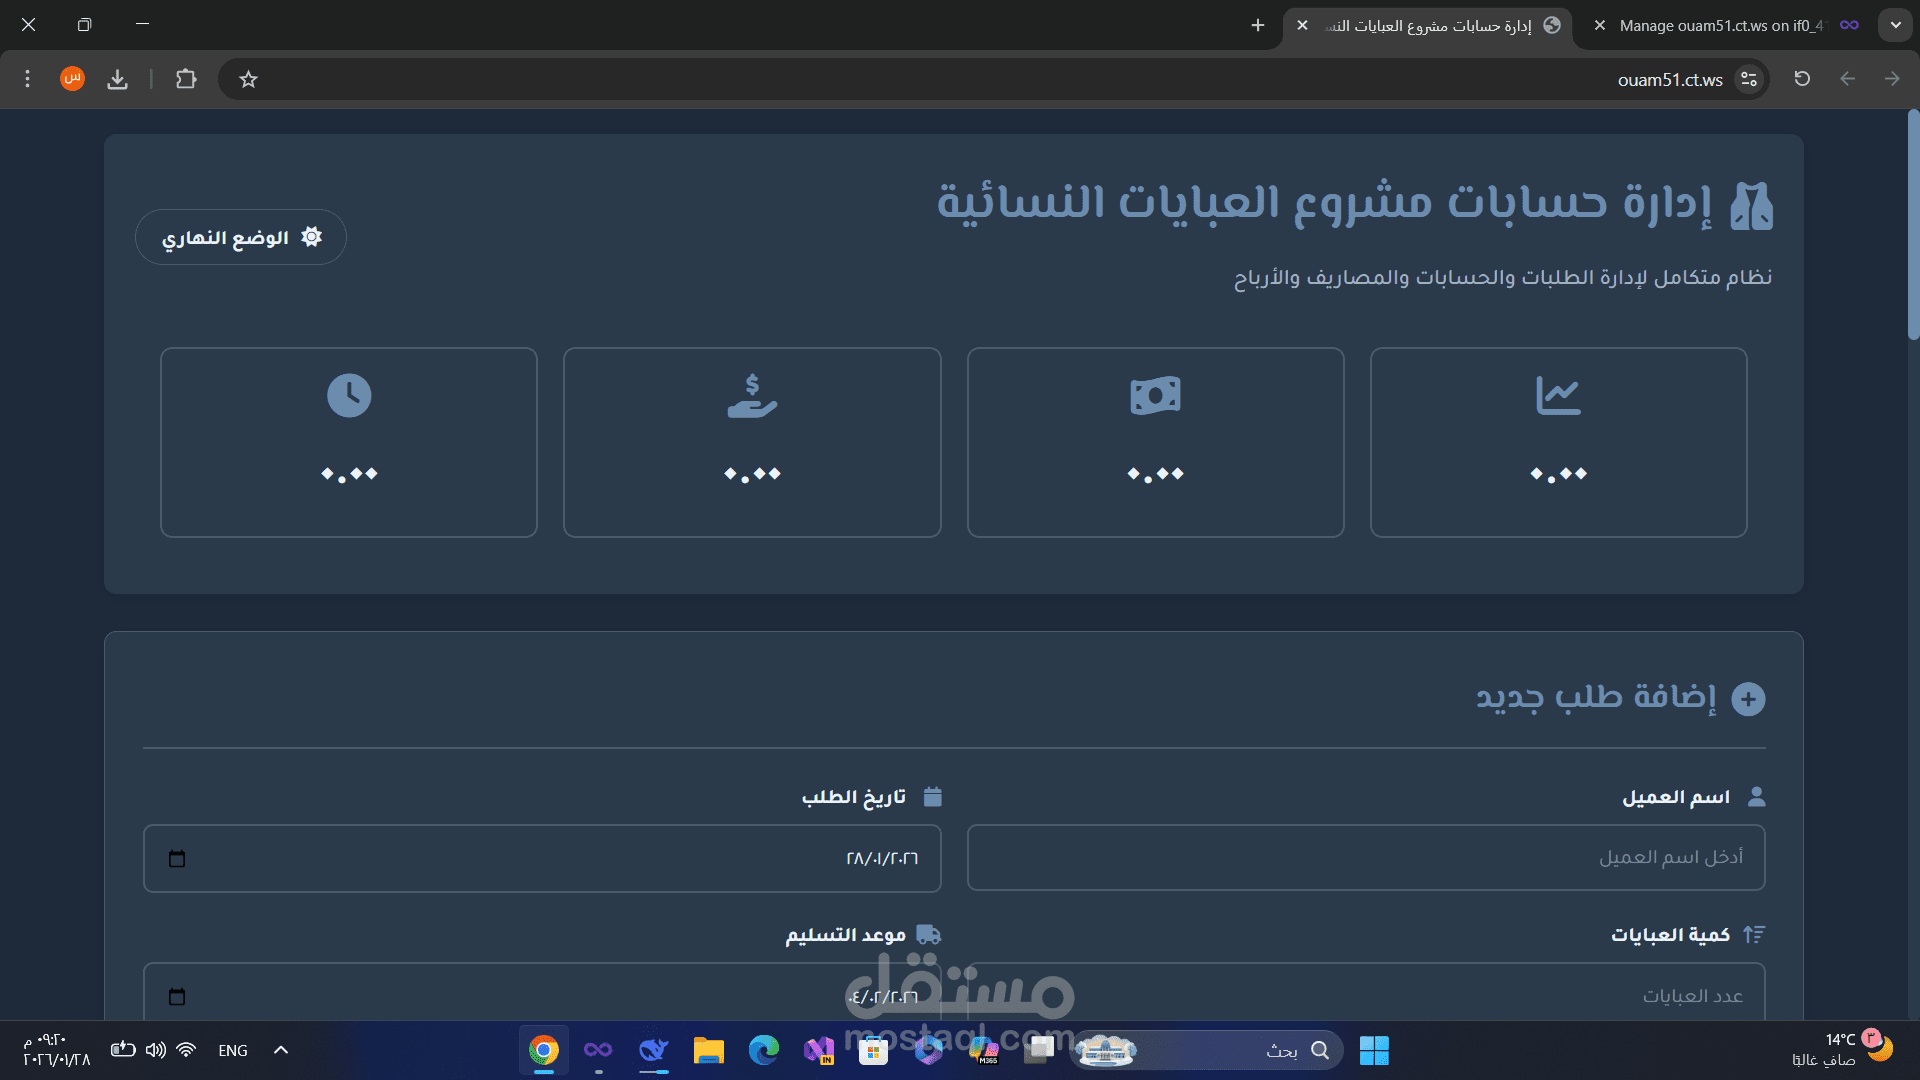Click the اسم العميل input field

click(x=1366, y=857)
